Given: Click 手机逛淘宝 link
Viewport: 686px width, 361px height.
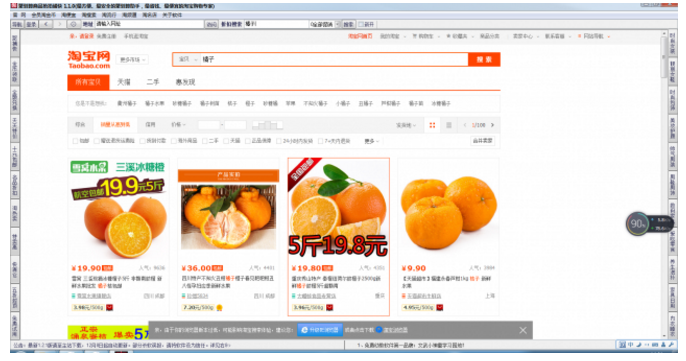Looking at the screenshot, I should (136, 36).
